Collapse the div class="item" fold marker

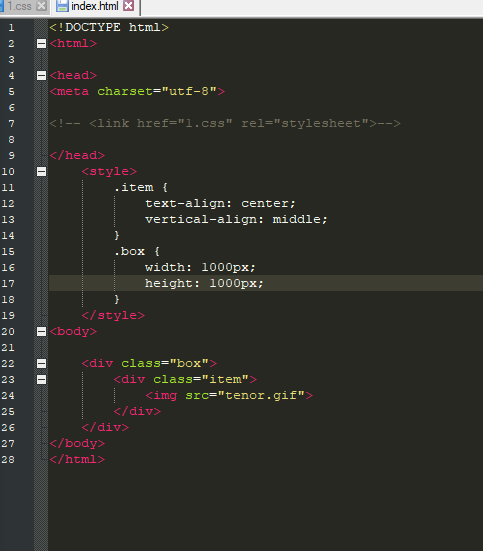tap(41, 380)
